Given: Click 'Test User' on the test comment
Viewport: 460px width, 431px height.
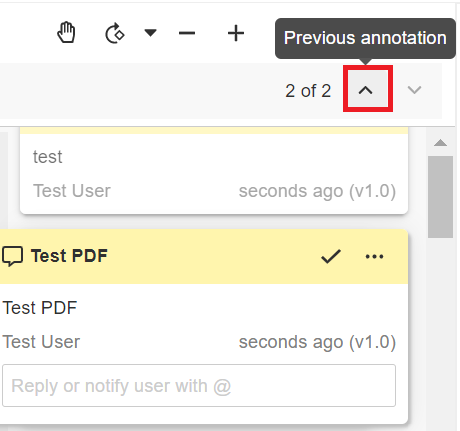Looking at the screenshot, I should (x=72, y=191).
